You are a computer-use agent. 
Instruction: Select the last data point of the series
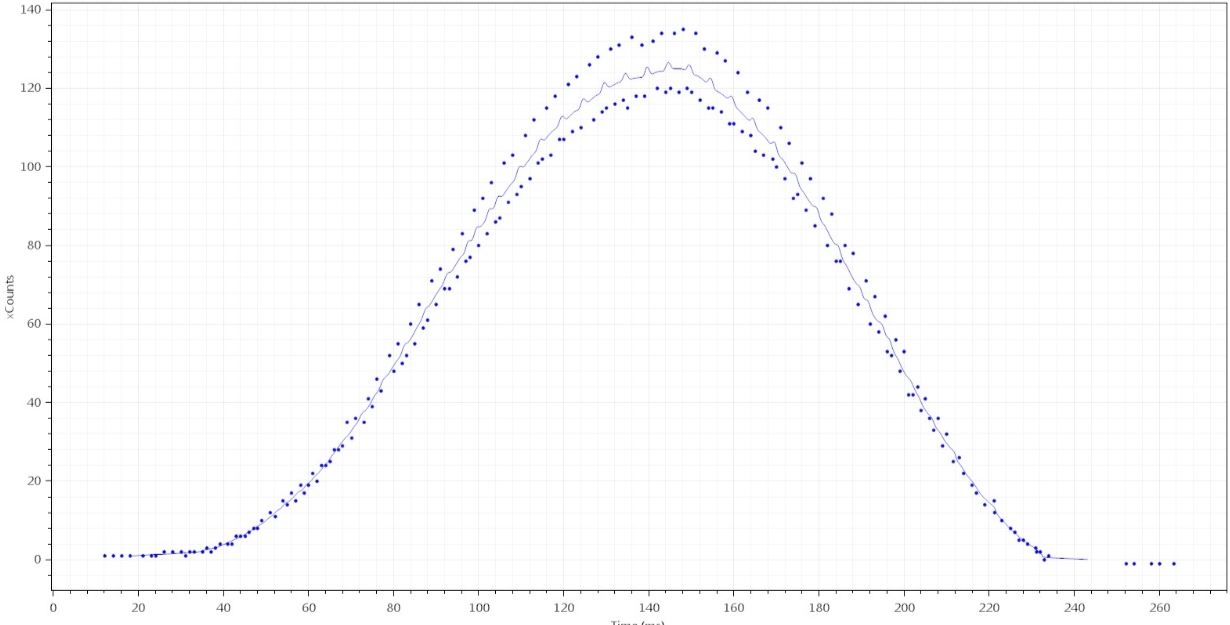click(x=1173, y=563)
